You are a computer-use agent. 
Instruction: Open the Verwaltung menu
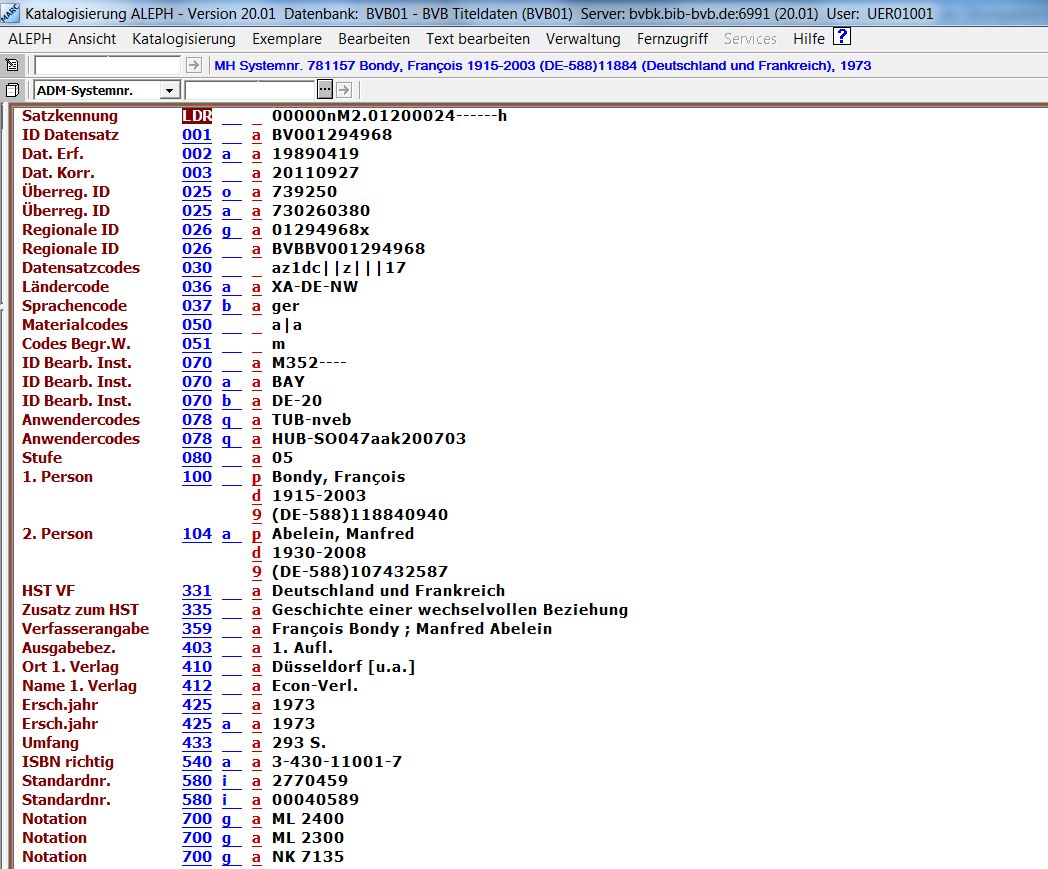click(x=583, y=39)
